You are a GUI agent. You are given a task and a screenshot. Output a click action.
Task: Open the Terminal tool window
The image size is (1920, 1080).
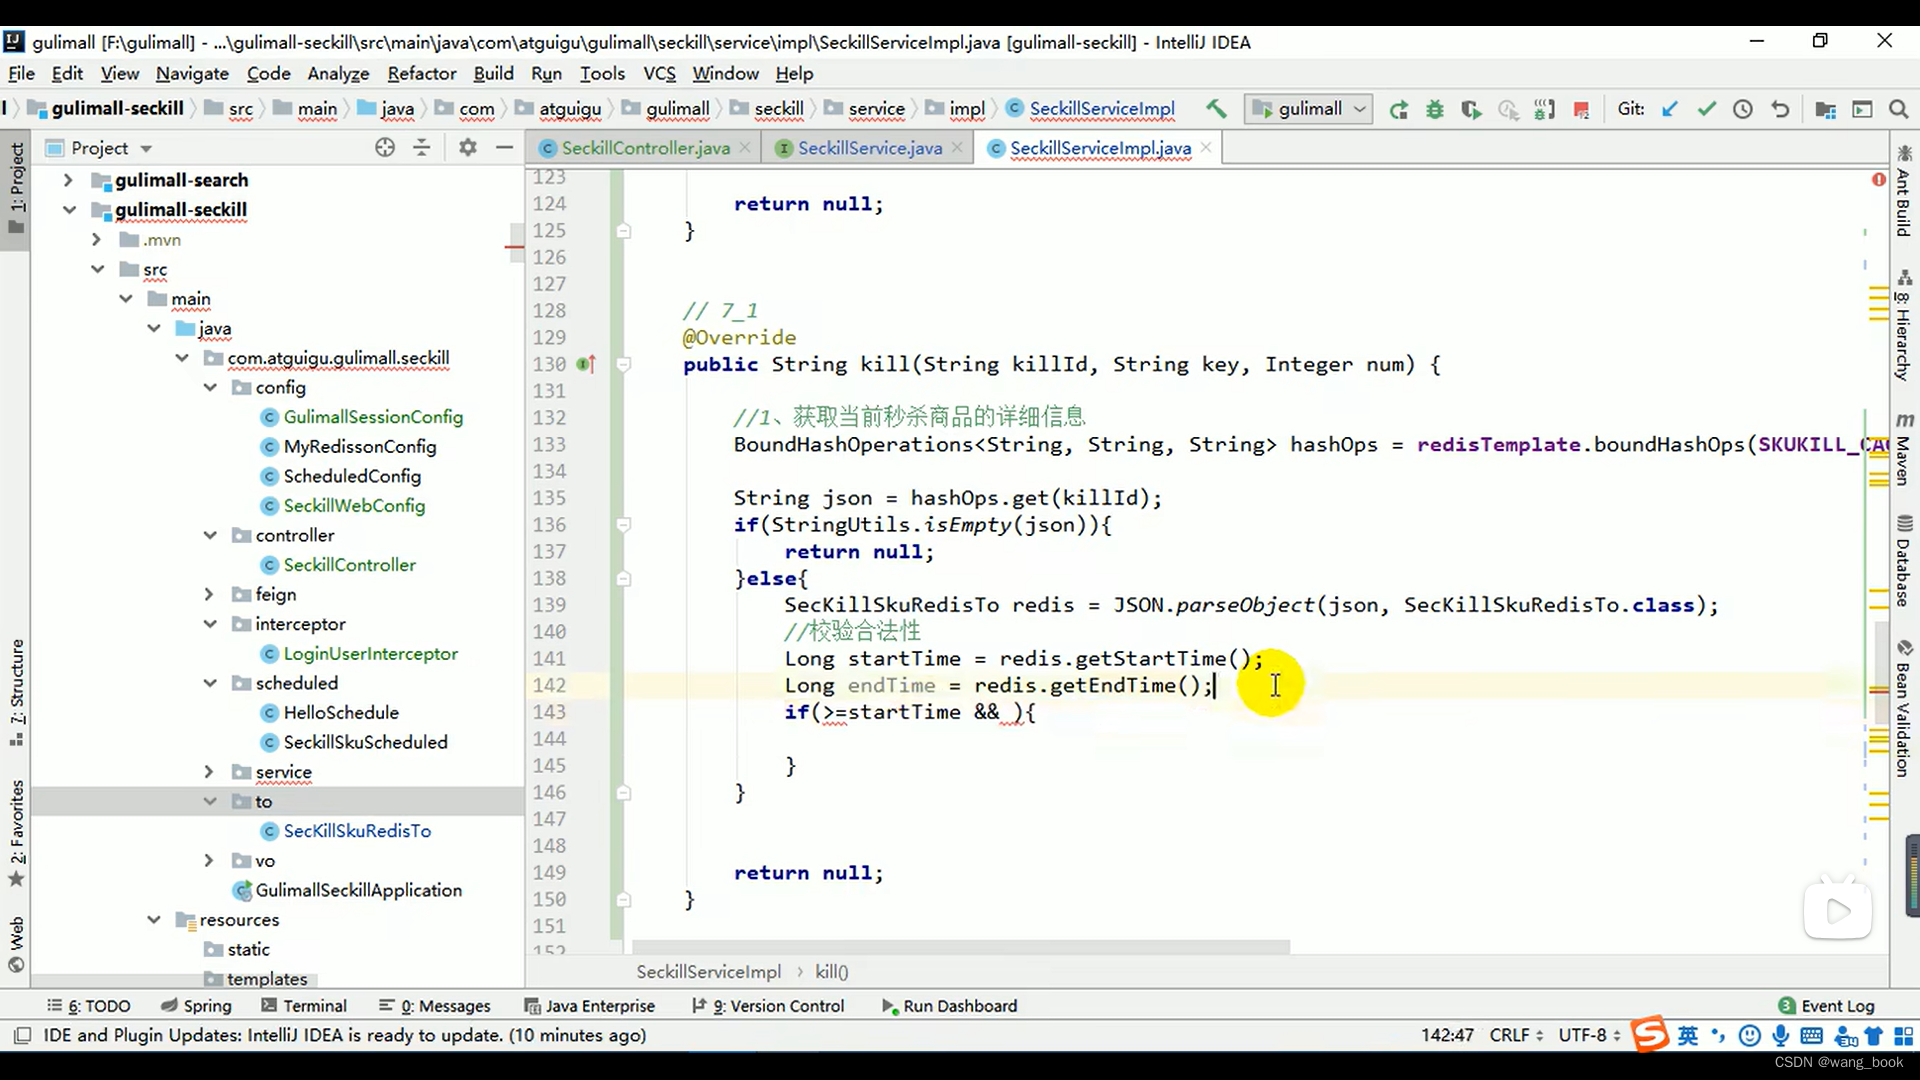pyautogui.click(x=304, y=1006)
